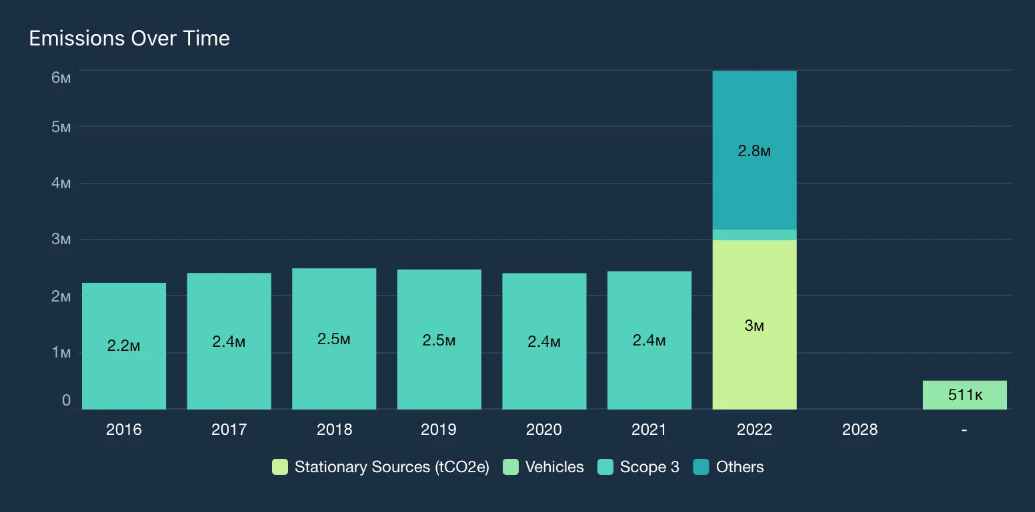
Task: Click the Emissions Over Time title
Action: click(x=129, y=38)
